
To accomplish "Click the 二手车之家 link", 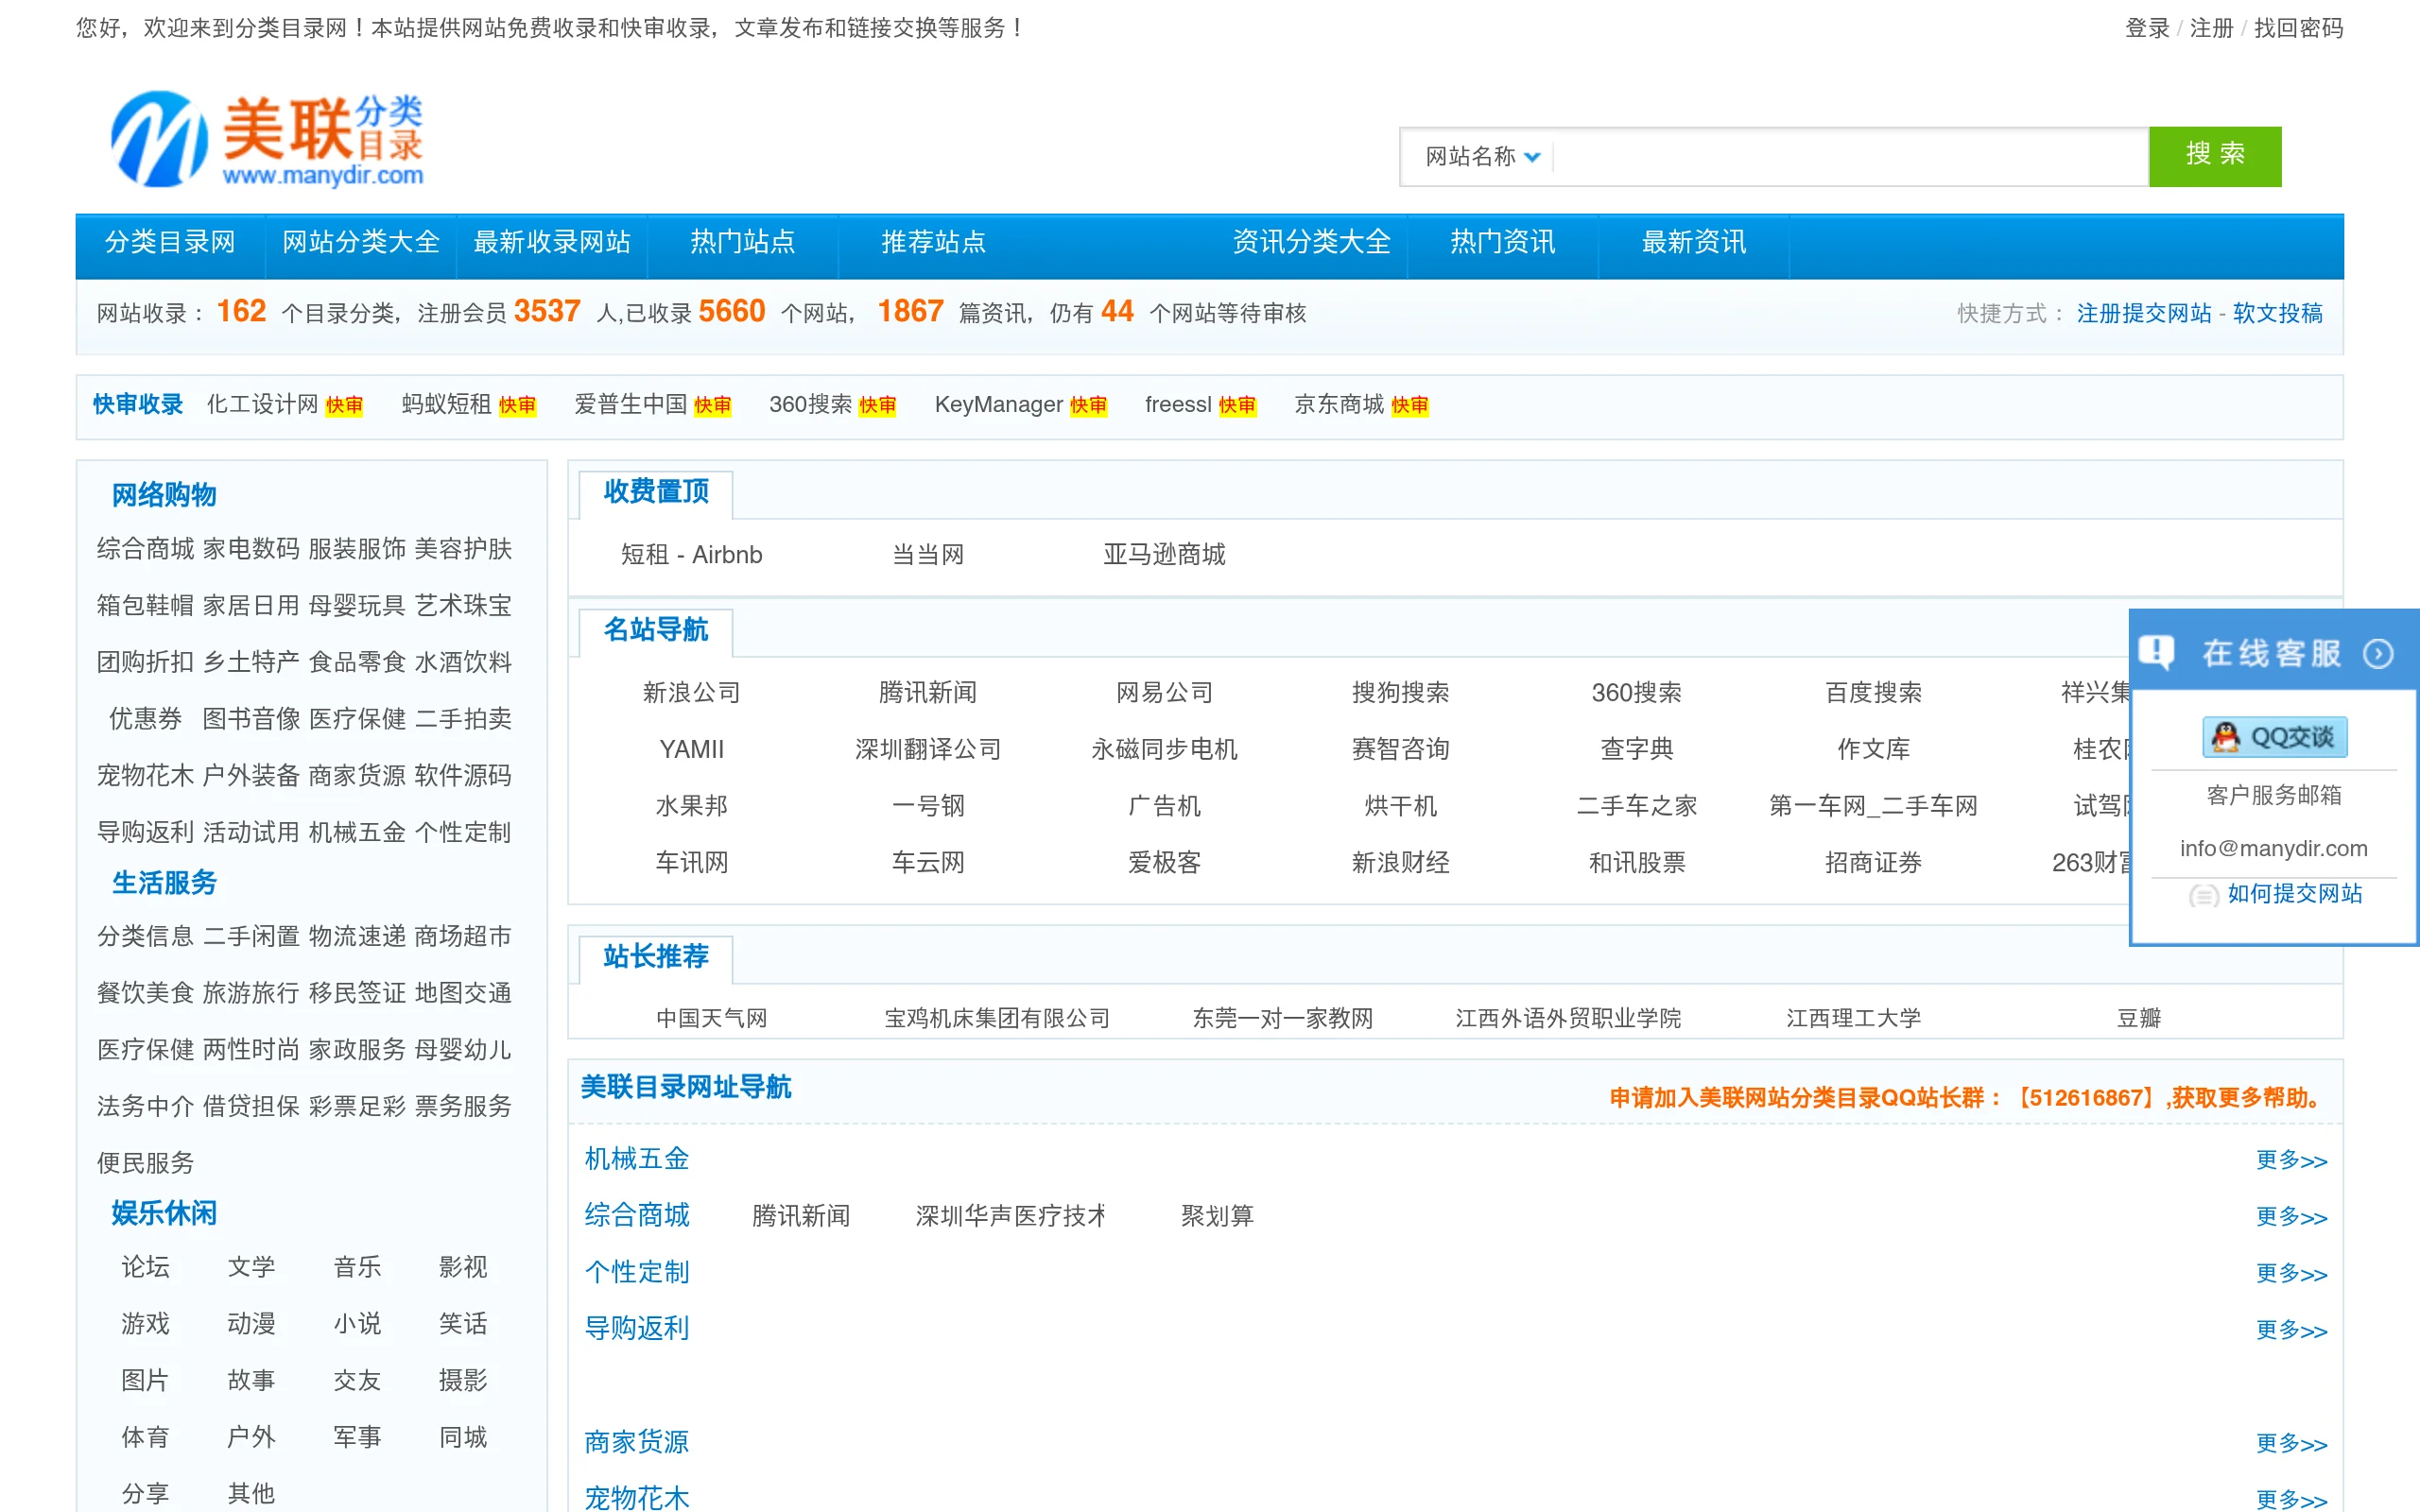I will [x=1637, y=806].
